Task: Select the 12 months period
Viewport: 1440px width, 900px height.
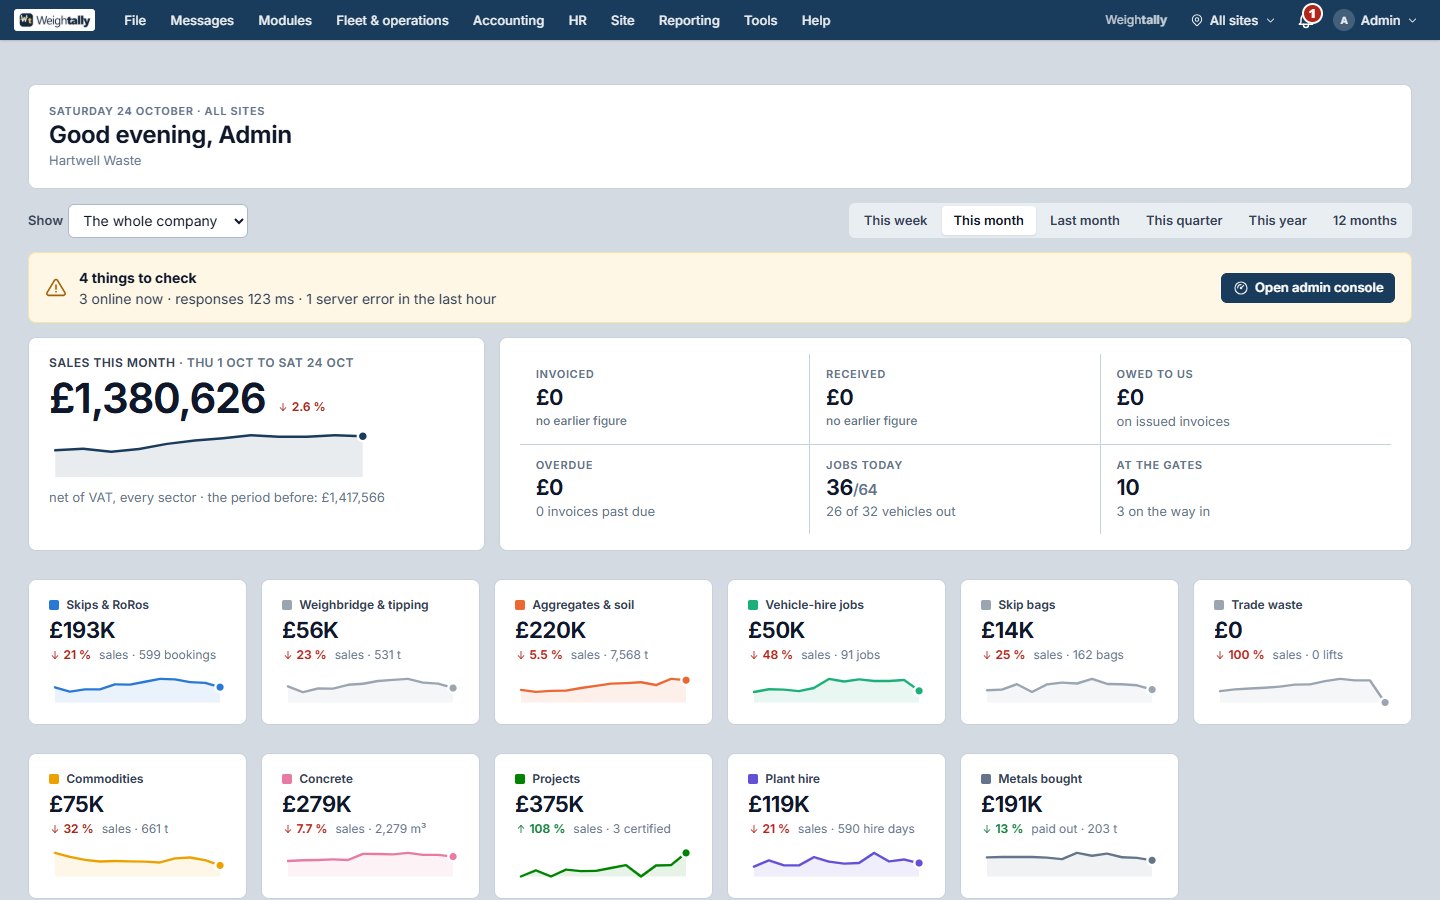Action: (1364, 221)
